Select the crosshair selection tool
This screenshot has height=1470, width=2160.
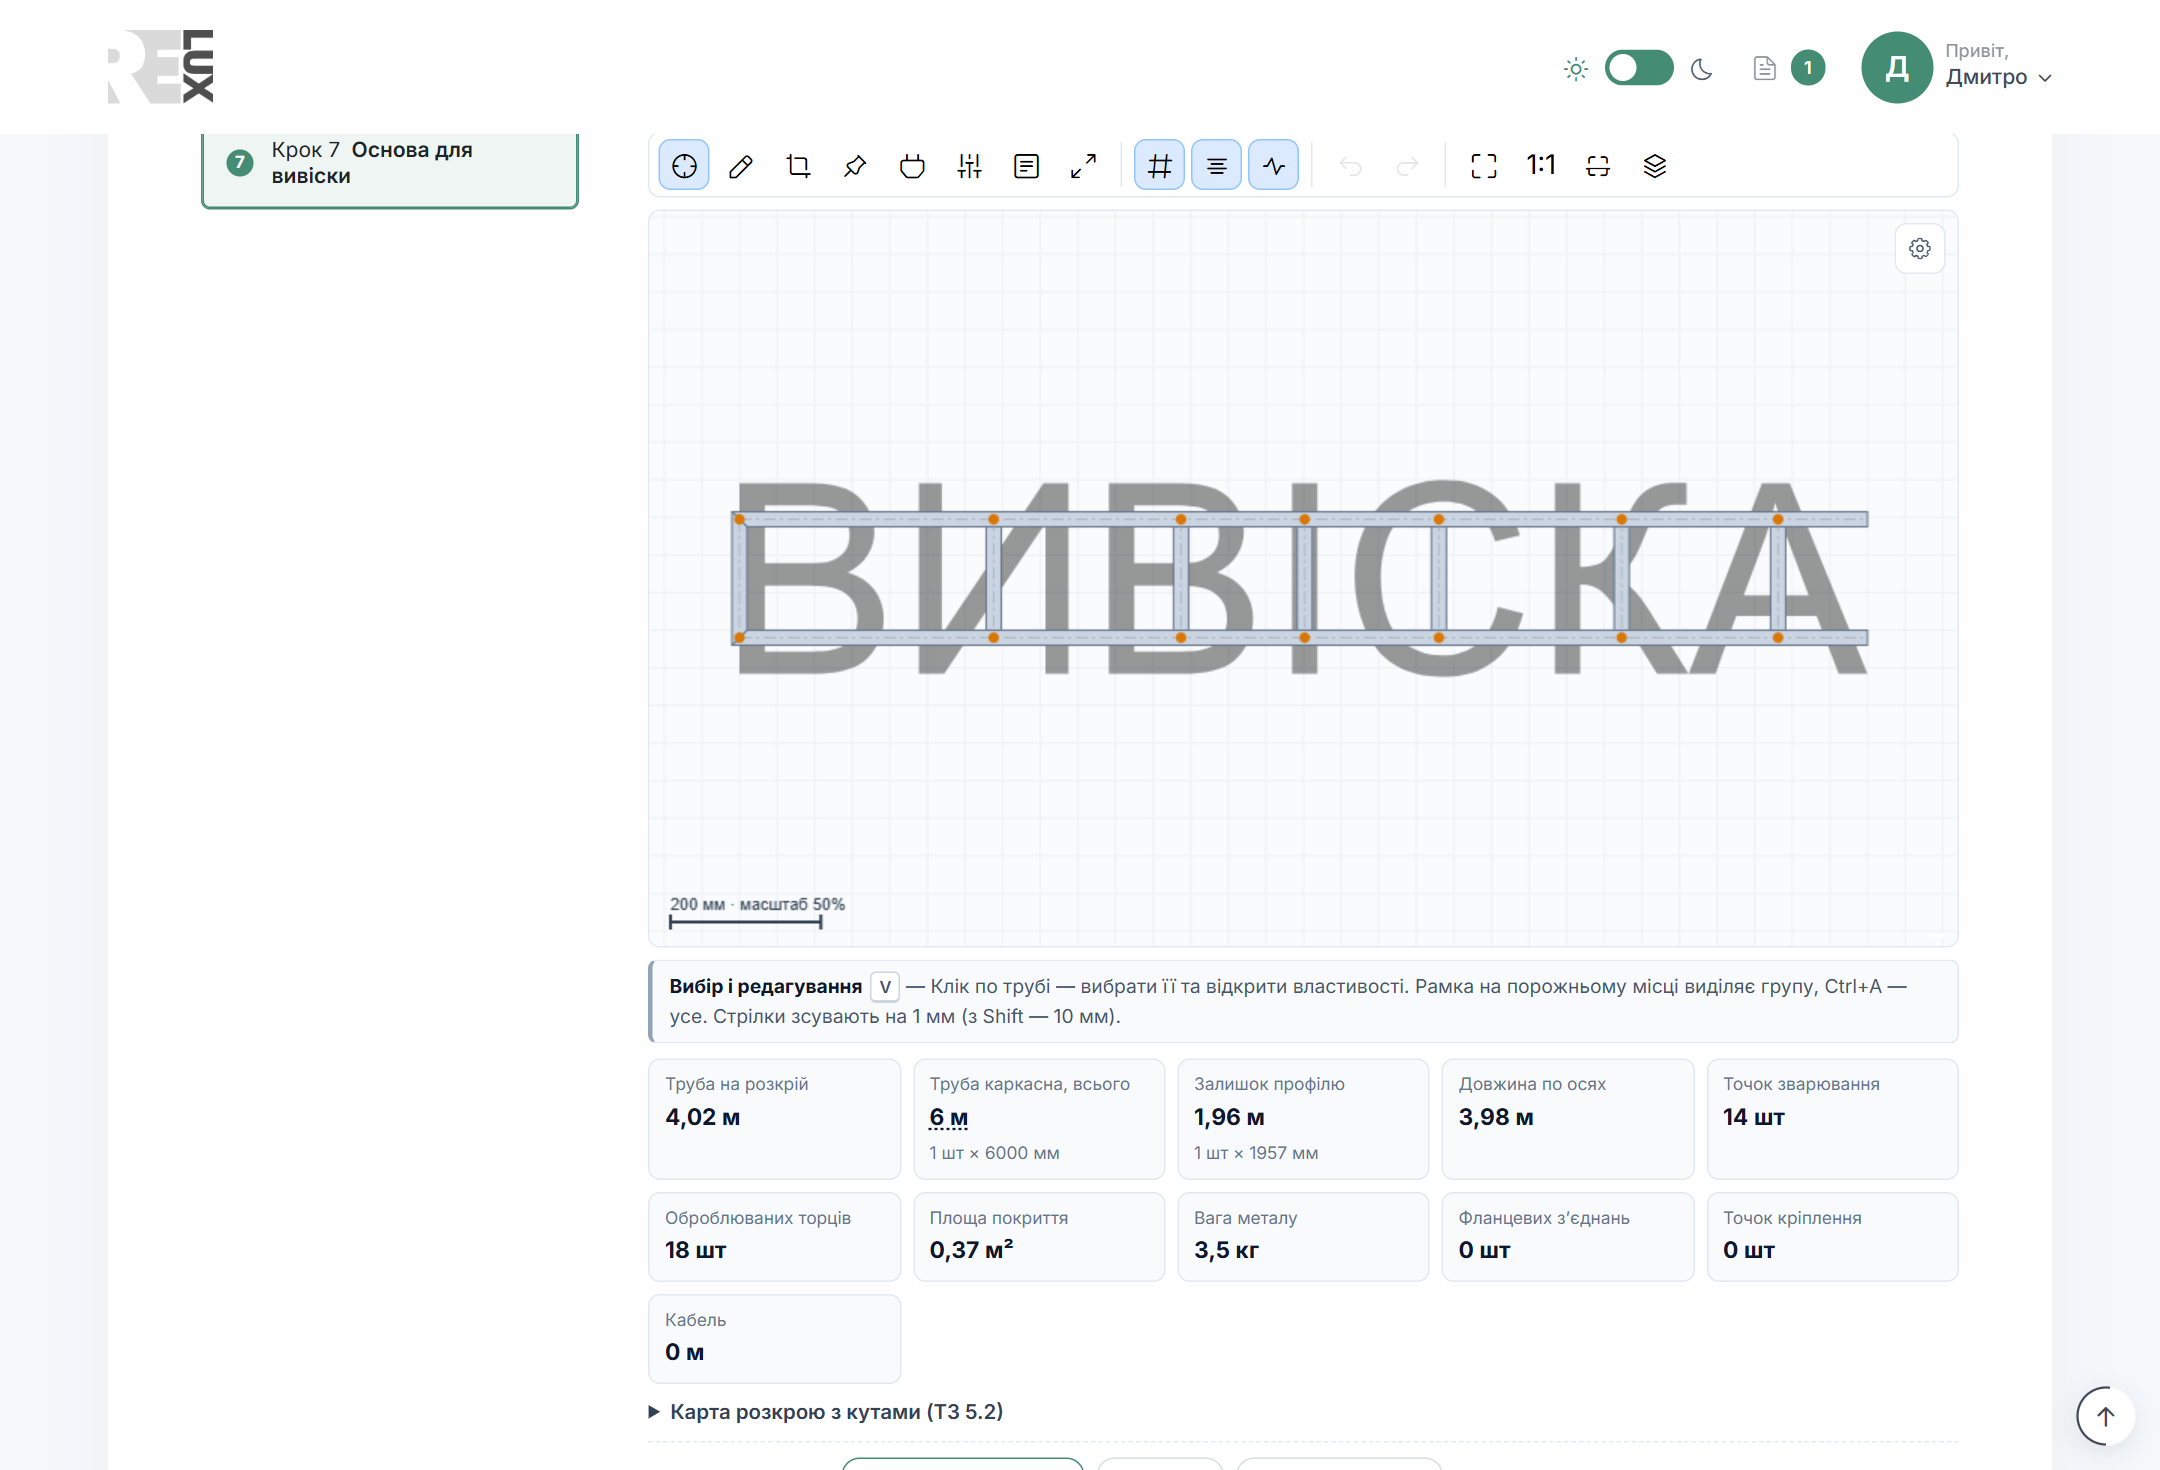[x=684, y=166]
